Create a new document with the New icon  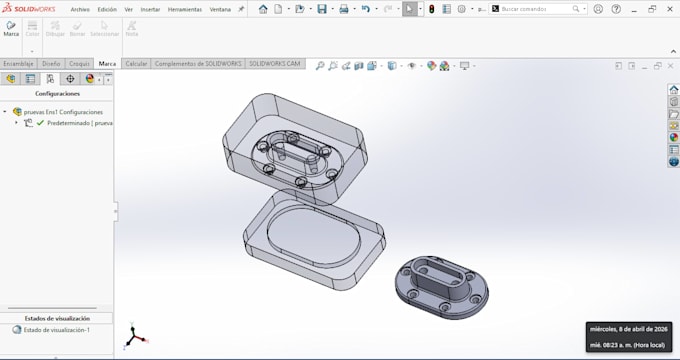278,9
